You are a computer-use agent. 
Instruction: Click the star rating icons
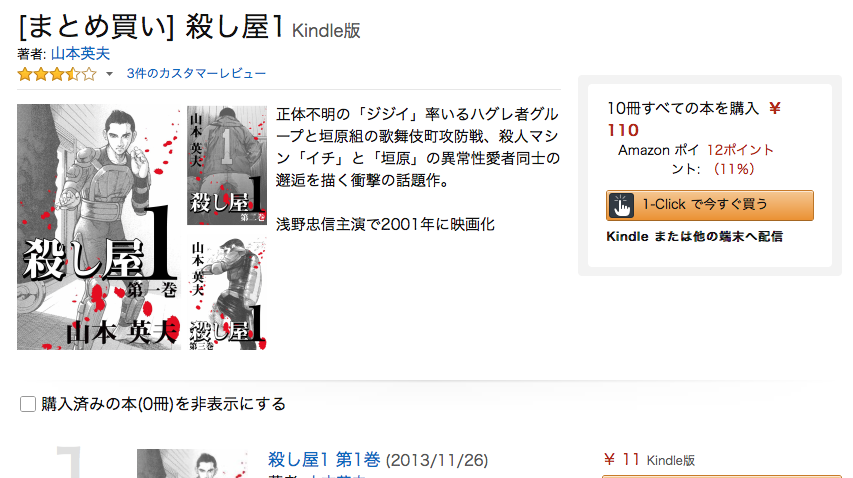[57, 74]
